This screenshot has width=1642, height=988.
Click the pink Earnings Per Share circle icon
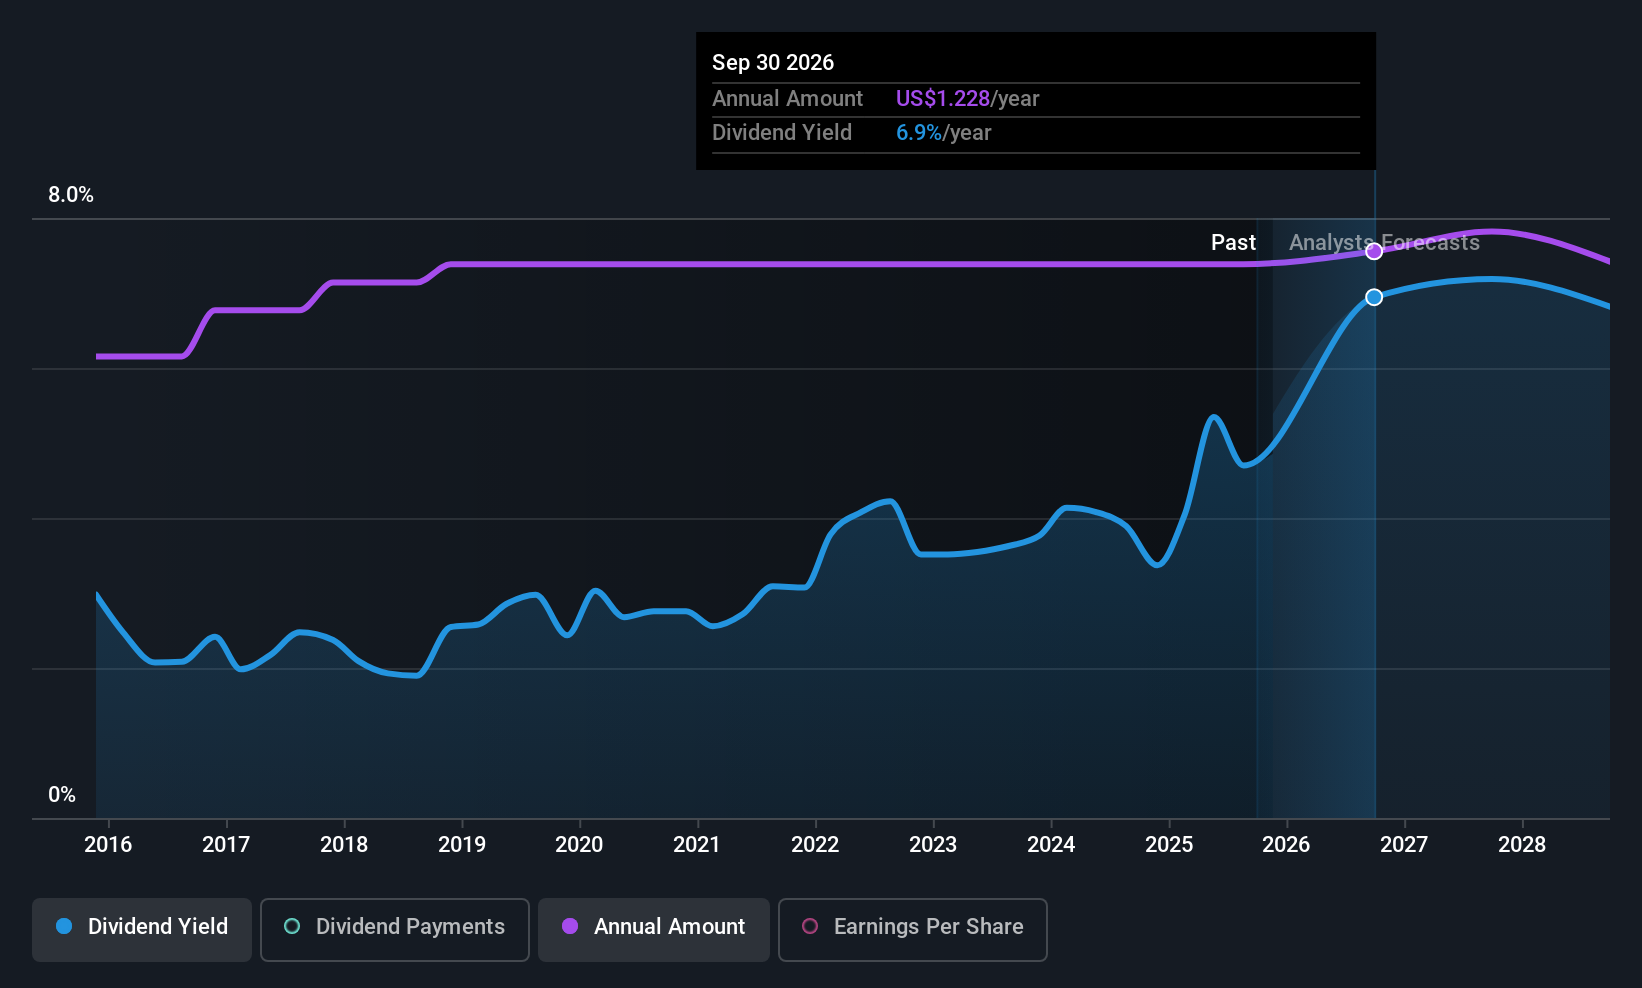(810, 927)
